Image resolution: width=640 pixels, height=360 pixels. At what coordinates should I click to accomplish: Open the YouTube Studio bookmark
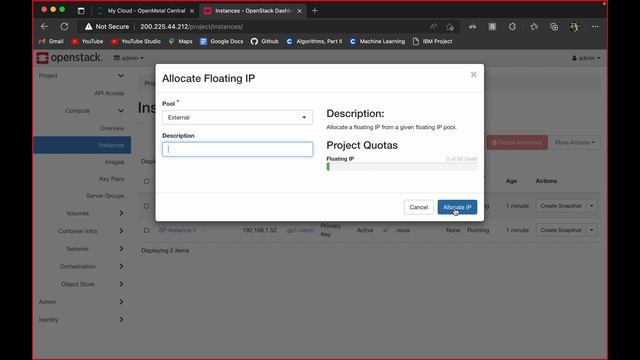pyautogui.click(x=136, y=41)
